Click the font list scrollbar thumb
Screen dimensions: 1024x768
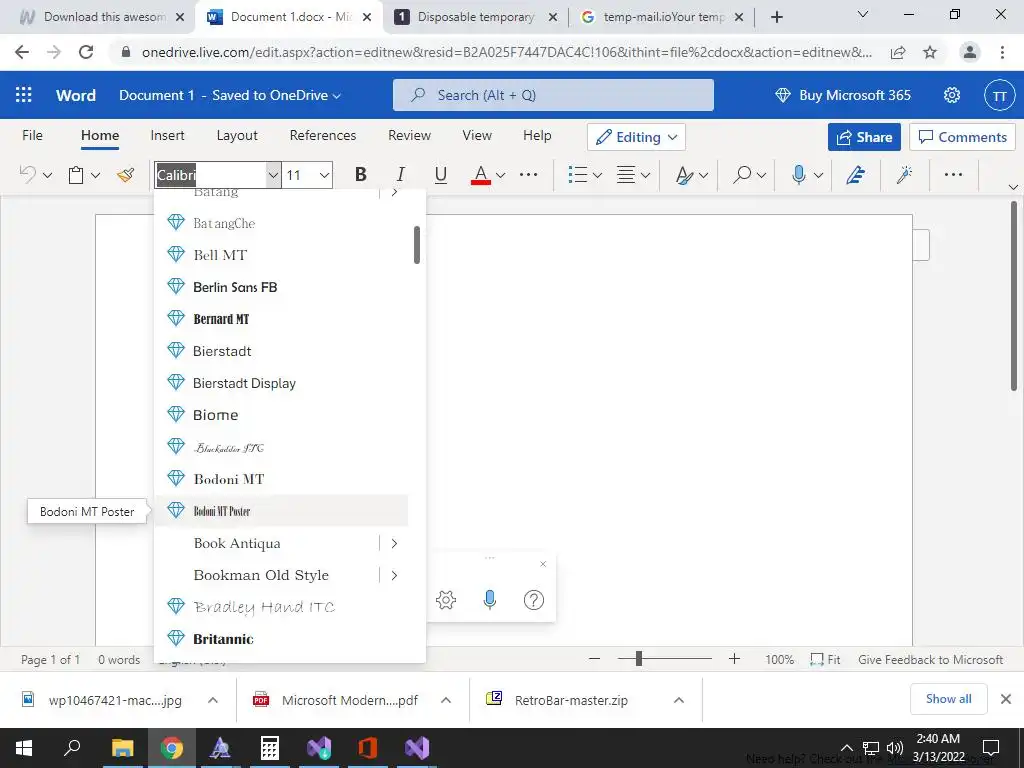pos(417,245)
